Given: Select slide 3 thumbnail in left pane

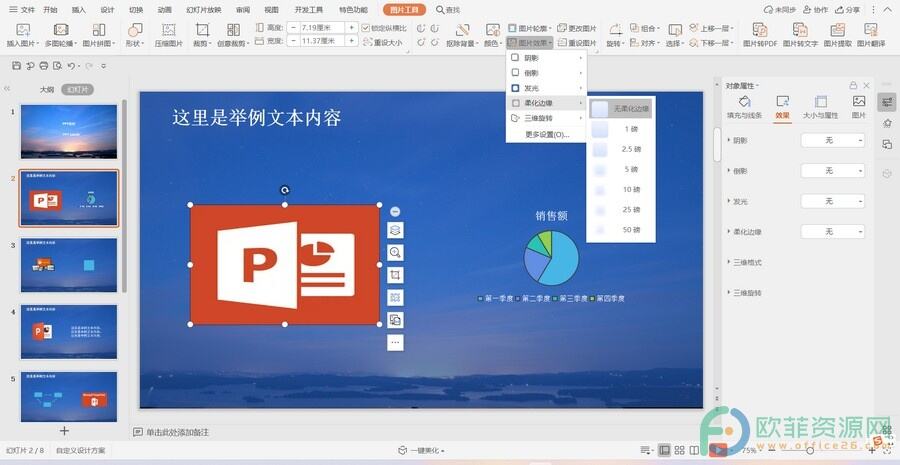Looking at the screenshot, I should point(69,265).
